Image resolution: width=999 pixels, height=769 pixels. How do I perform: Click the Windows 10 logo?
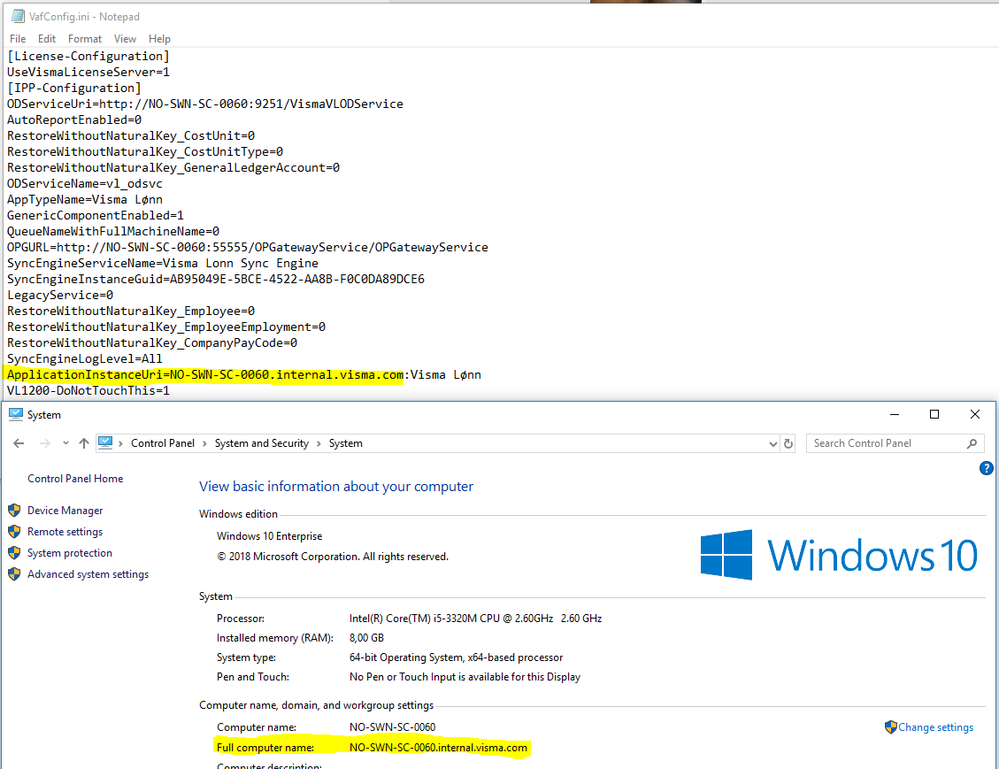[839, 554]
